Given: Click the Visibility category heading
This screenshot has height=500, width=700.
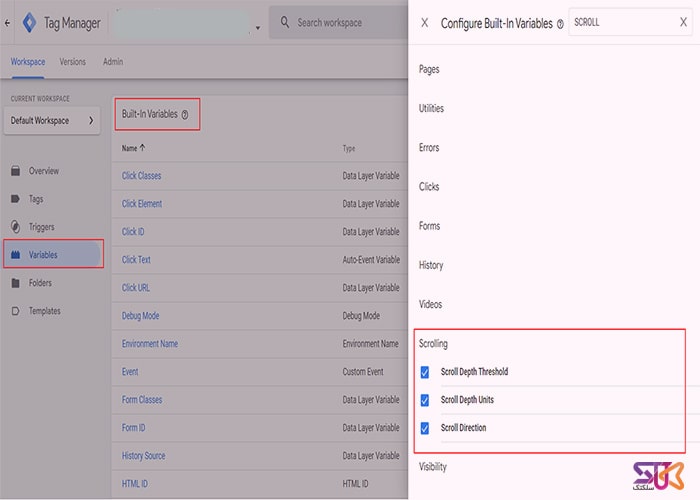Looking at the screenshot, I should [x=433, y=467].
